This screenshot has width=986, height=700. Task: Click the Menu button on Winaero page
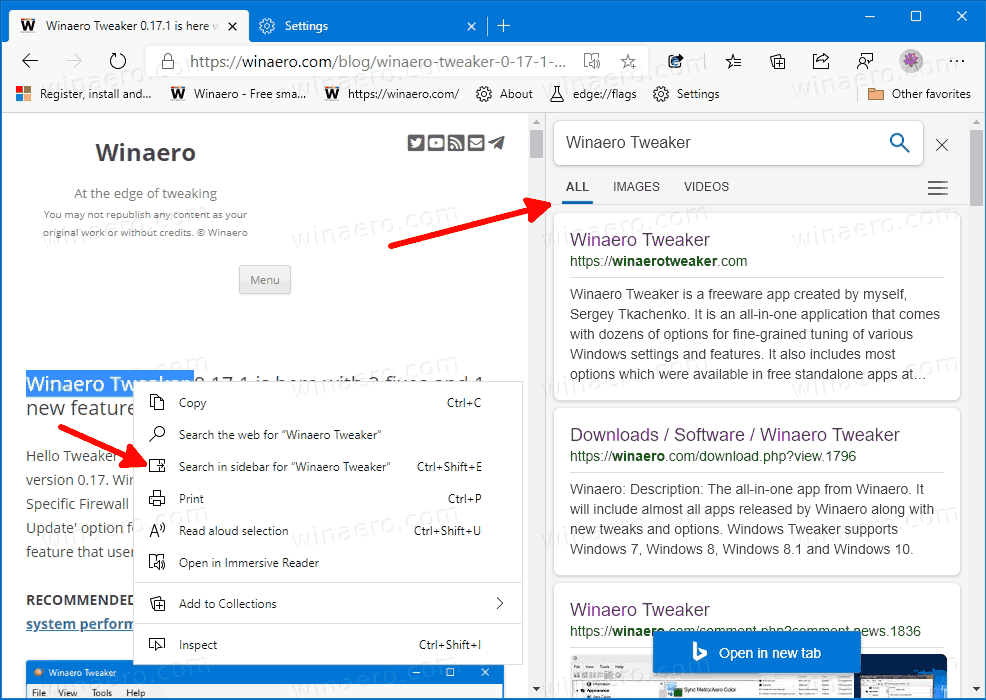[x=265, y=280]
